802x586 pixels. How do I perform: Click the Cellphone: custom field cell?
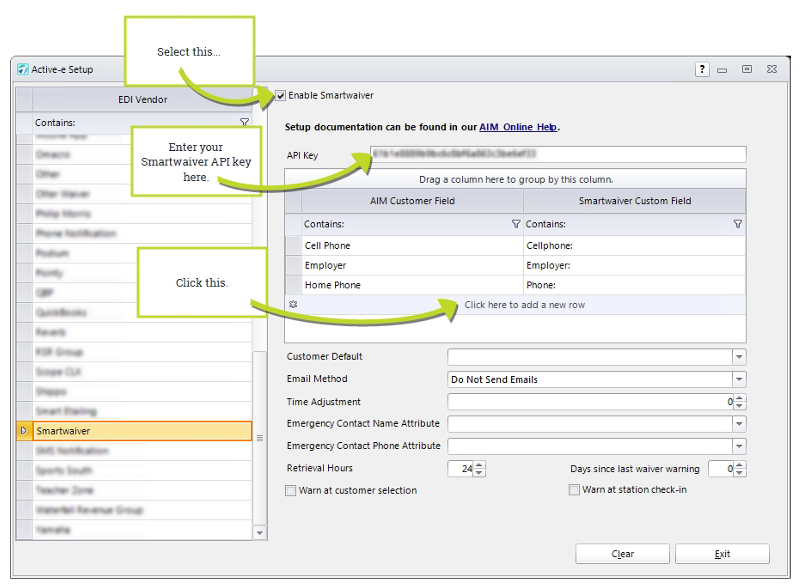click(635, 245)
